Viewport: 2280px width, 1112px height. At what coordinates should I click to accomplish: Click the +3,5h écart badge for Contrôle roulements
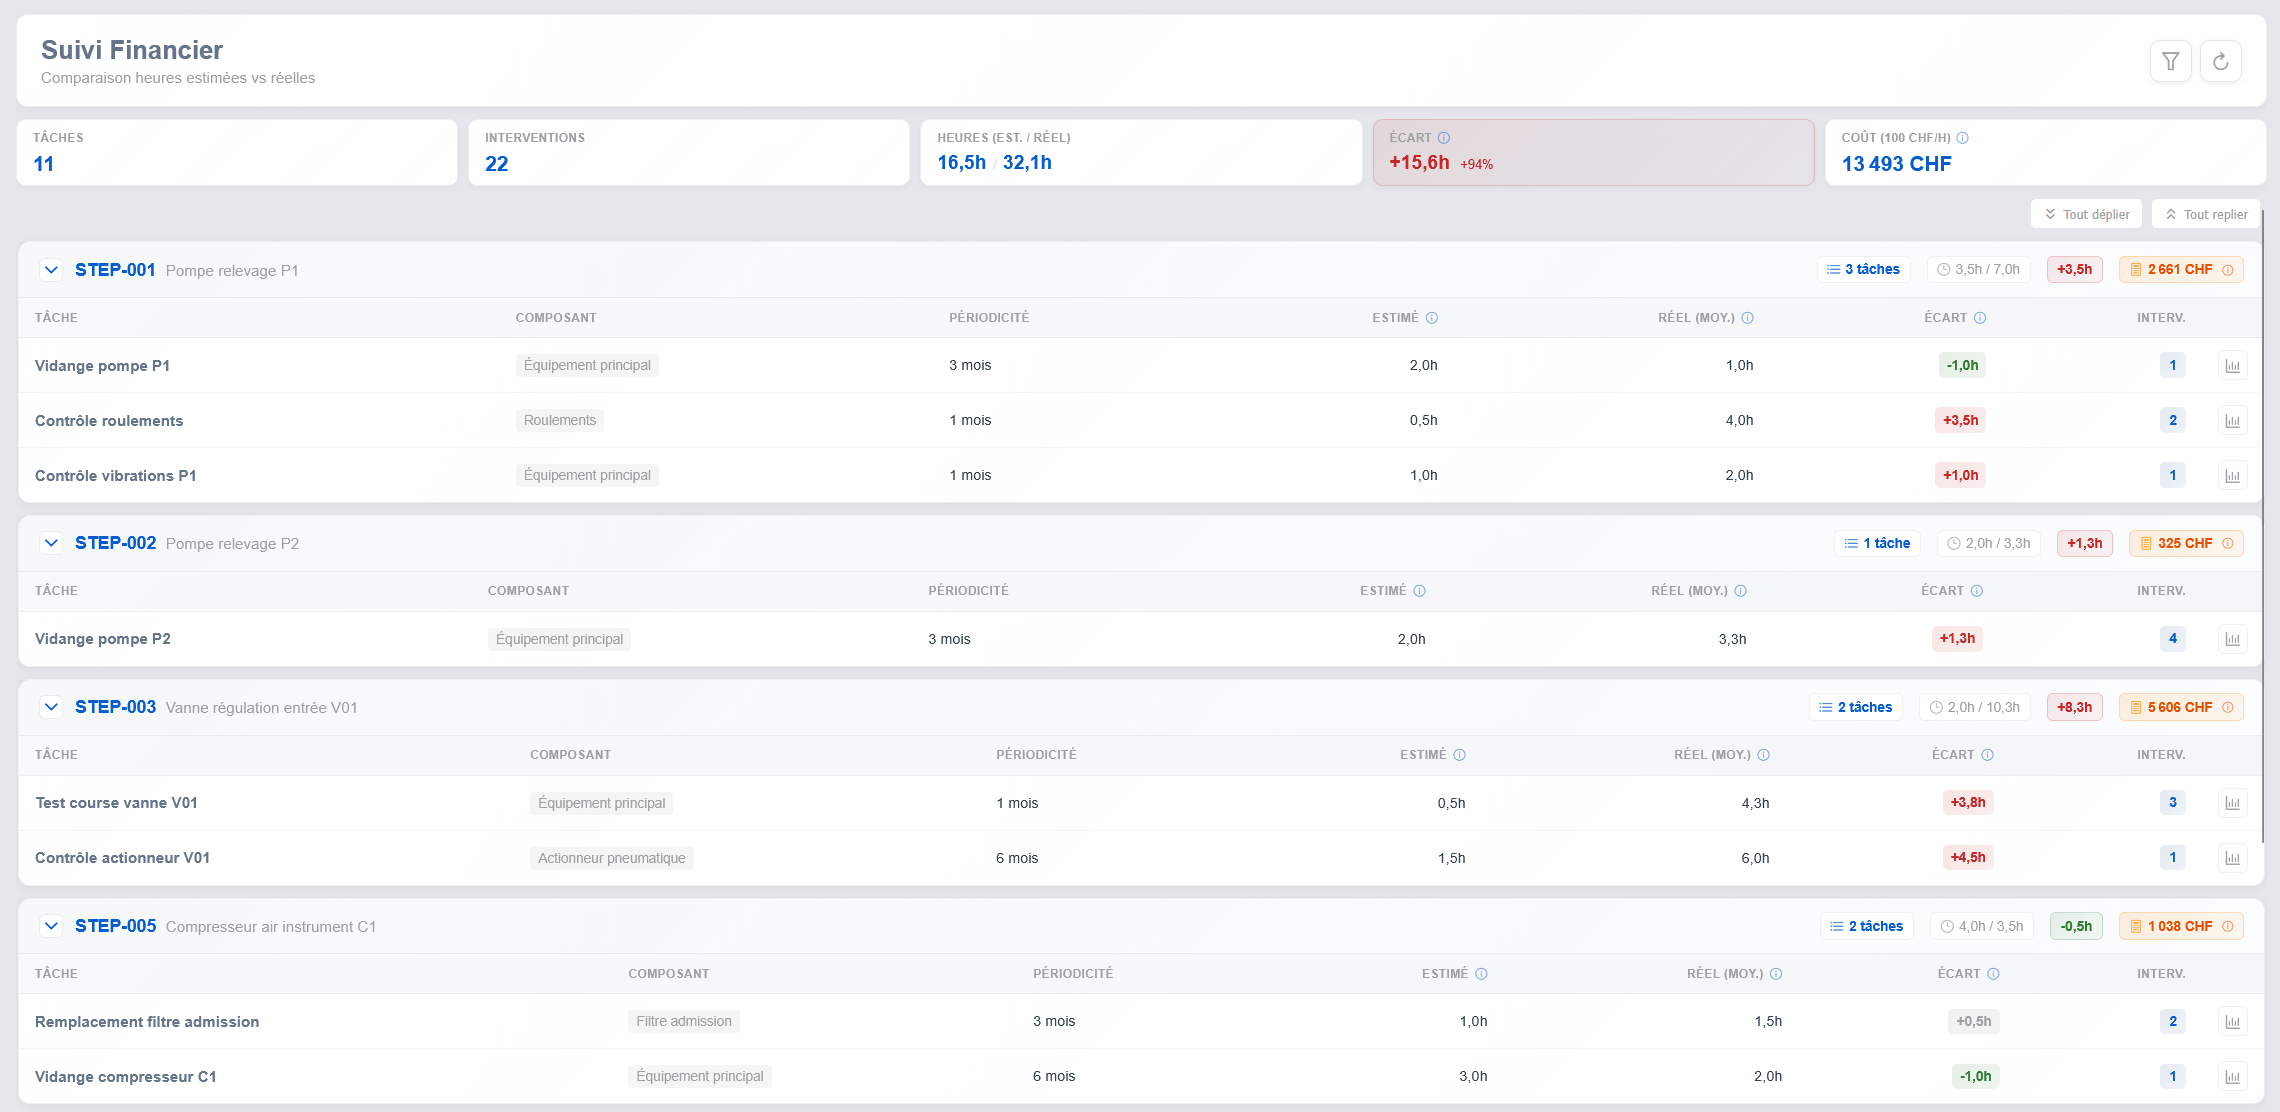click(1960, 421)
